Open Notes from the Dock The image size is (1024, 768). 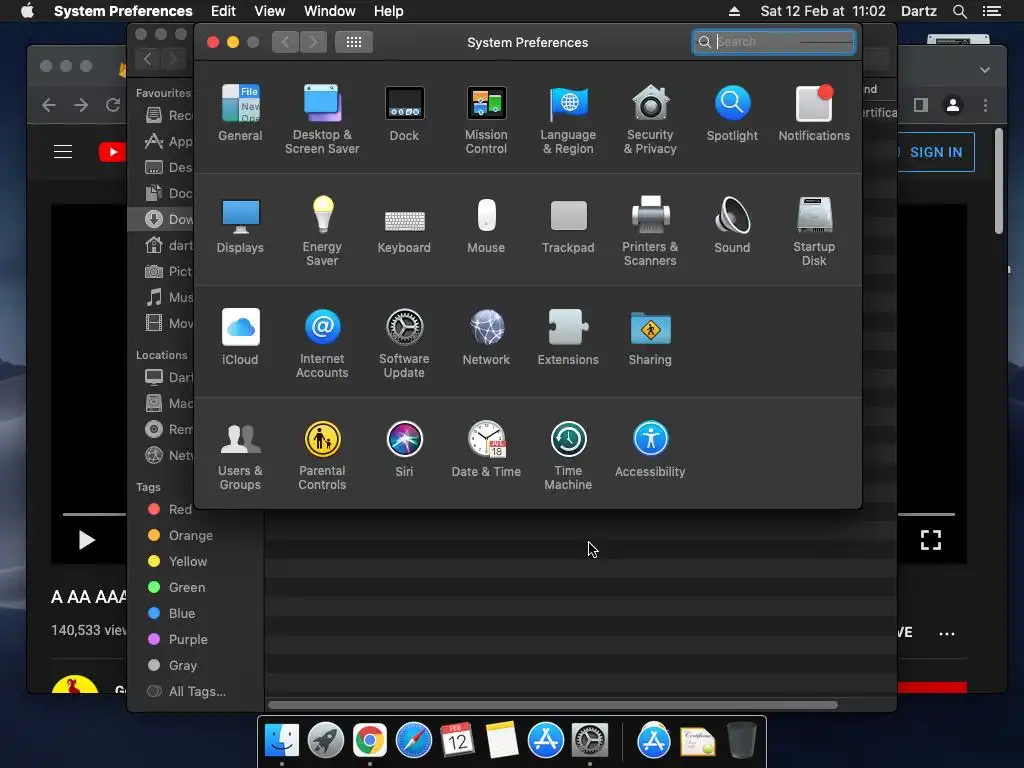[x=502, y=741]
